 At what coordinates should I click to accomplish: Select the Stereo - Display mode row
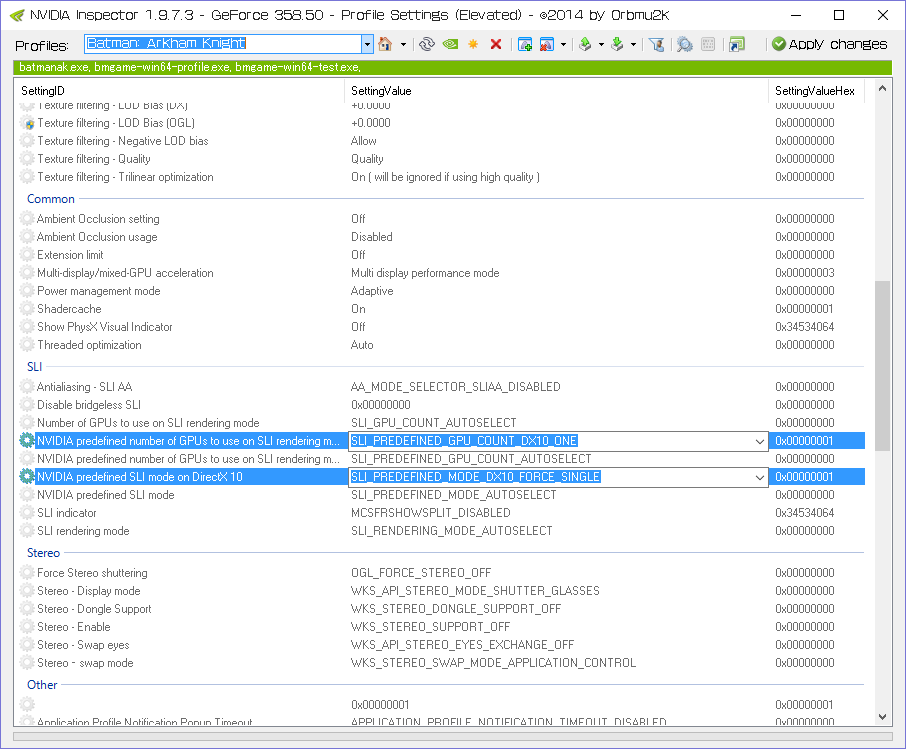[440, 591]
